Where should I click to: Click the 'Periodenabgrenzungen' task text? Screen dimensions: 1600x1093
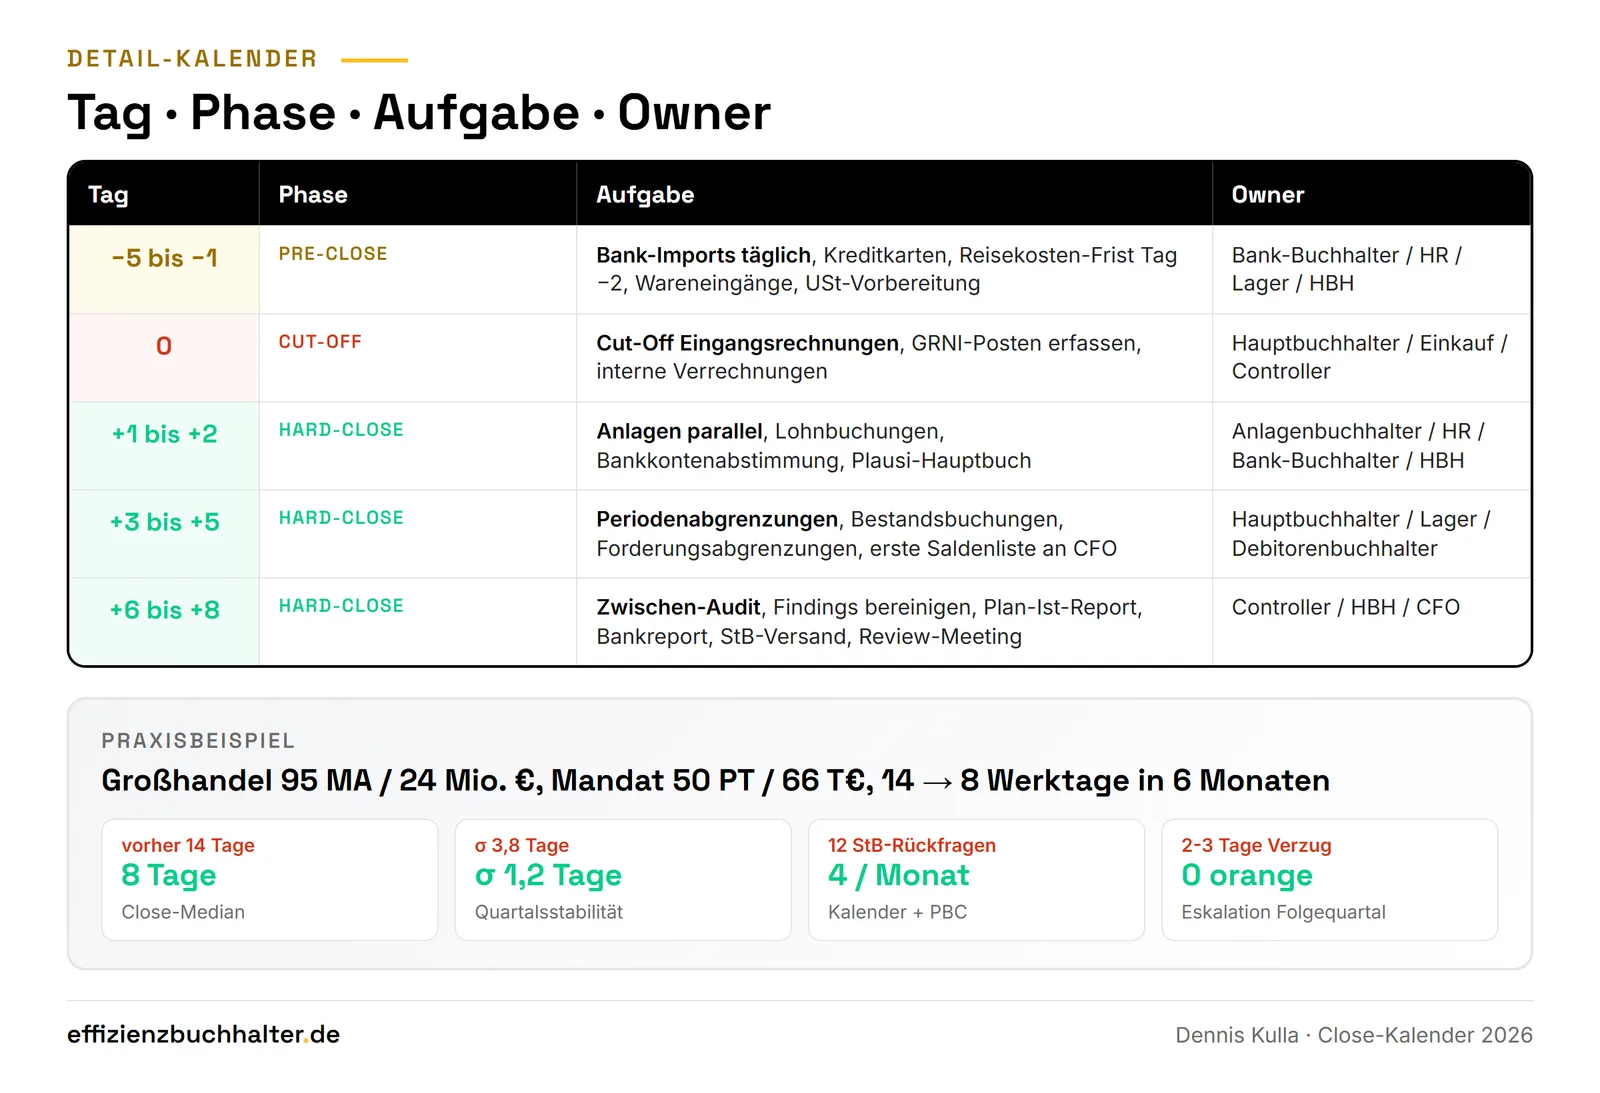click(717, 520)
